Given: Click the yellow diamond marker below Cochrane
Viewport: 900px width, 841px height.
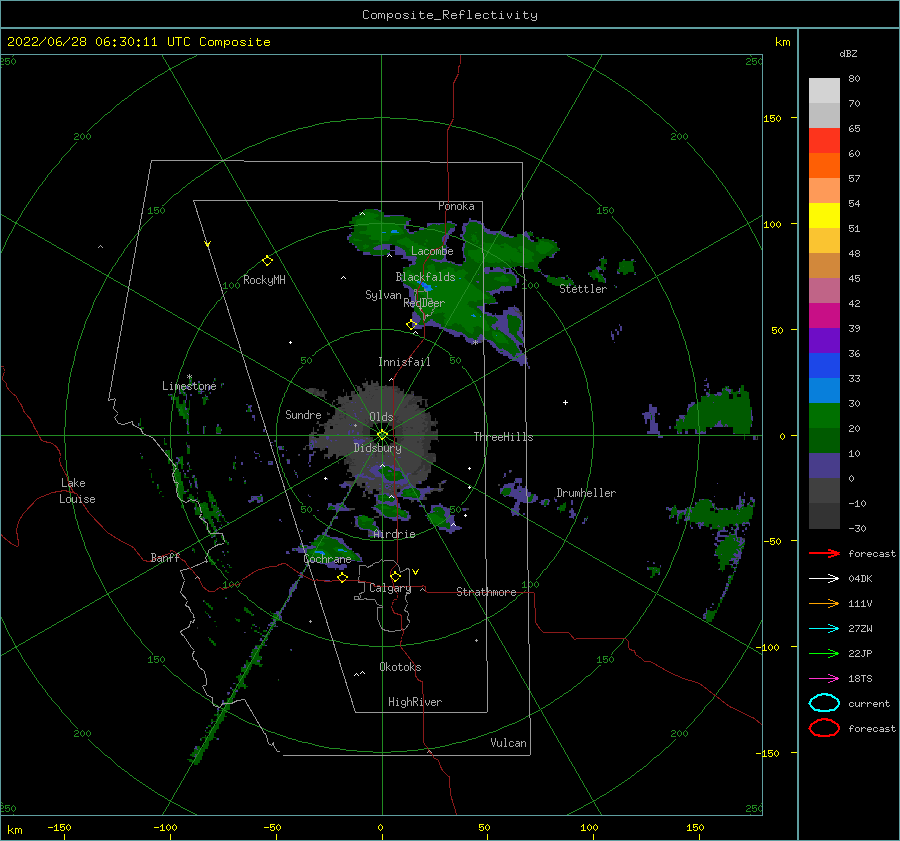Looking at the screenshot, I should [342, 577].
